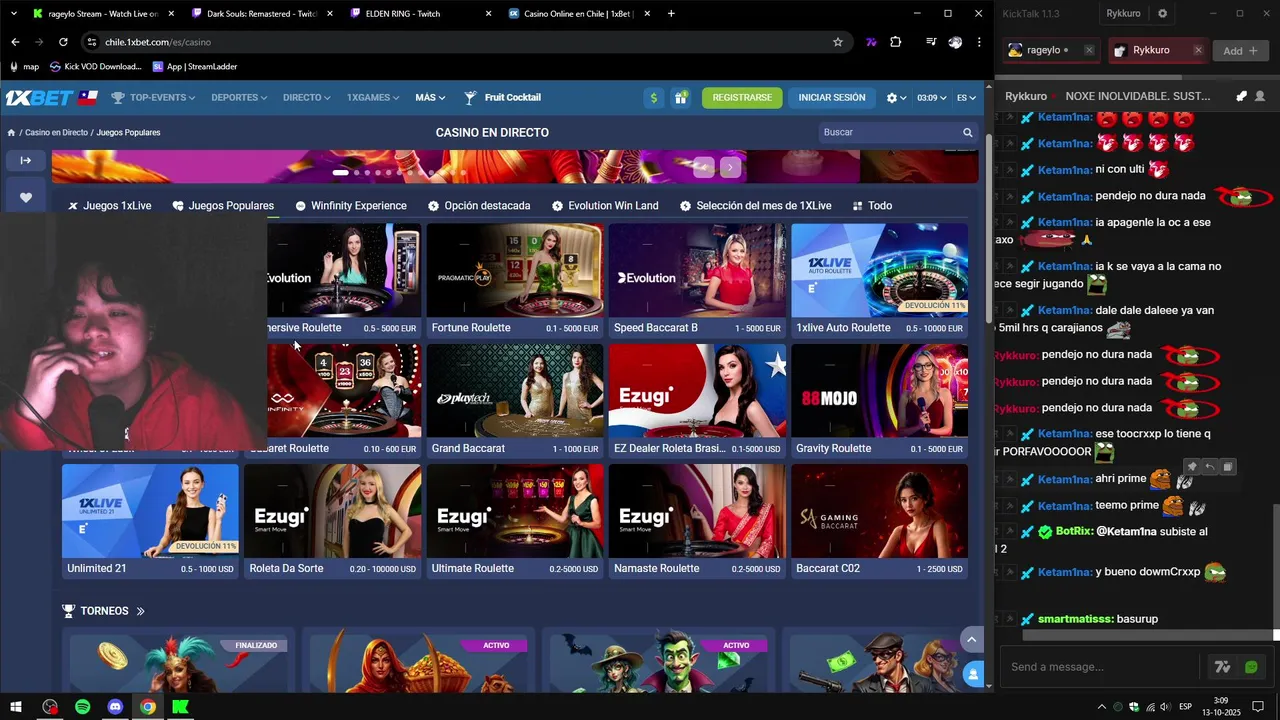1280x720 pixels.
Task: Open the 03:09 time zone dropdown
Action: coord(931,98)
